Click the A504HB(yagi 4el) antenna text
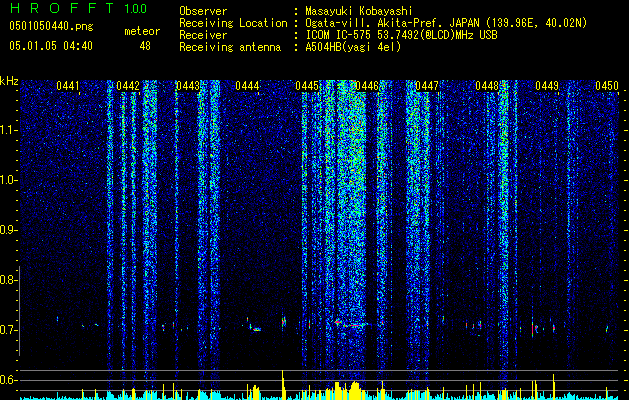 tap(353, 47)
